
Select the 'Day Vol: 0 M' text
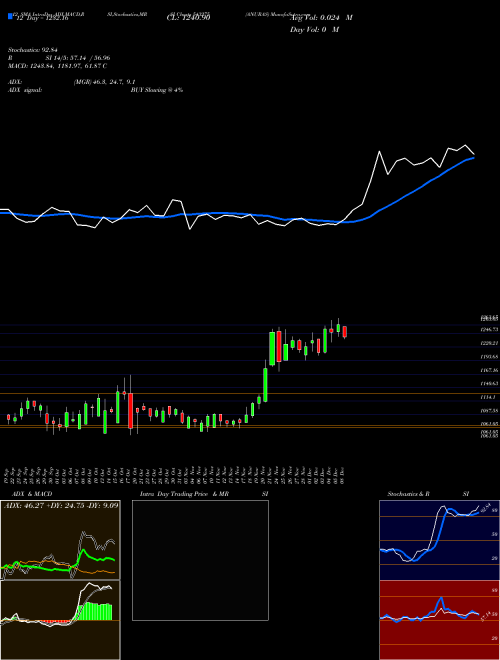(x=314, y=29)
